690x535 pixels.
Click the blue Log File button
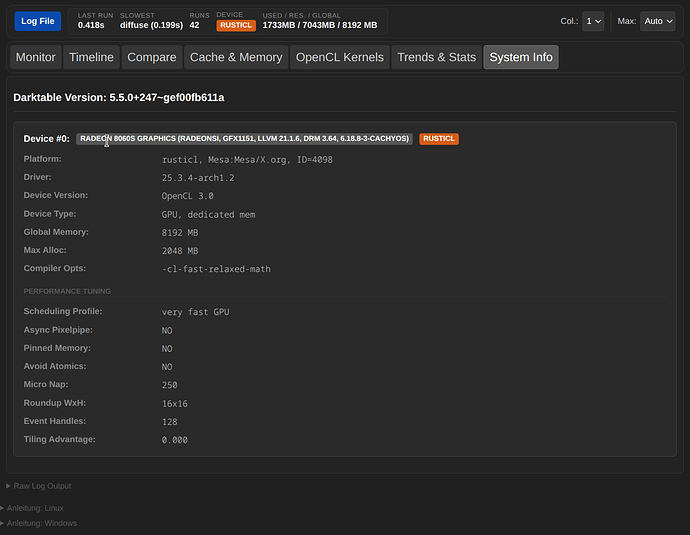tap(37, 21)
